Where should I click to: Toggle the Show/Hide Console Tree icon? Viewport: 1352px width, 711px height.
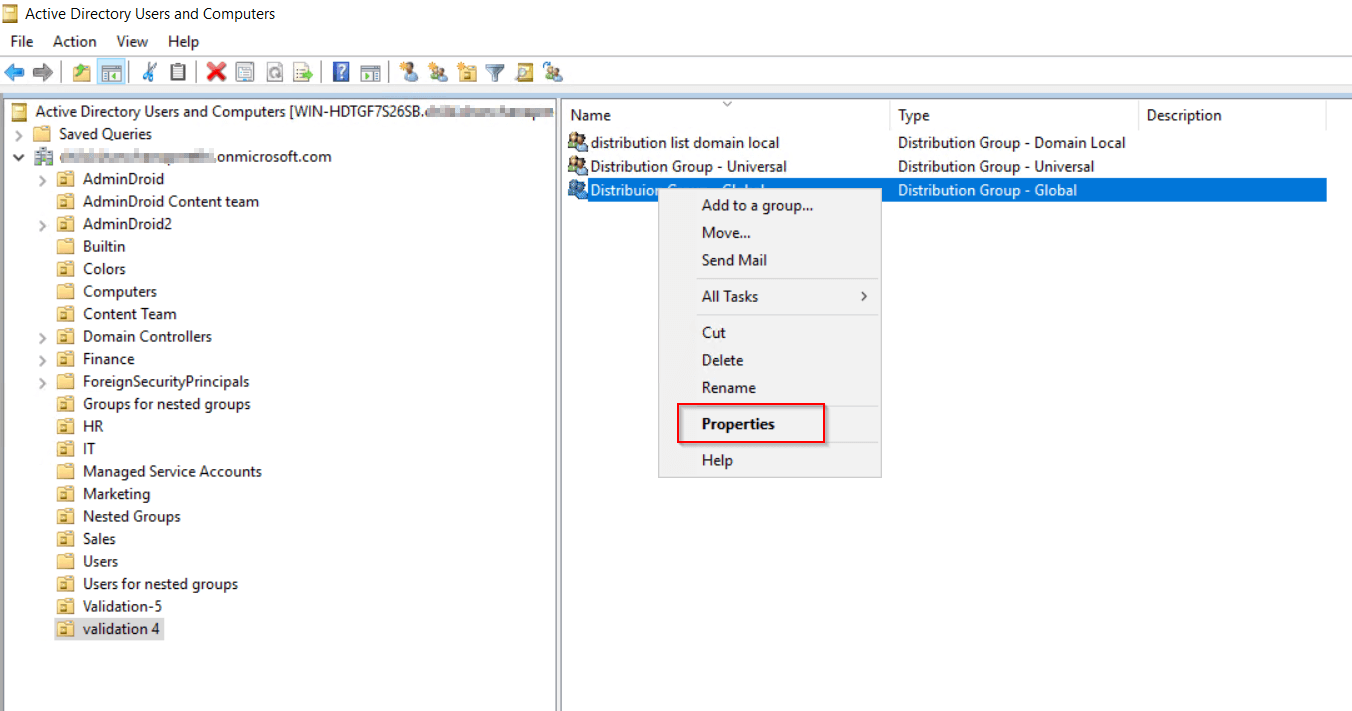click(x=112, y=72)
